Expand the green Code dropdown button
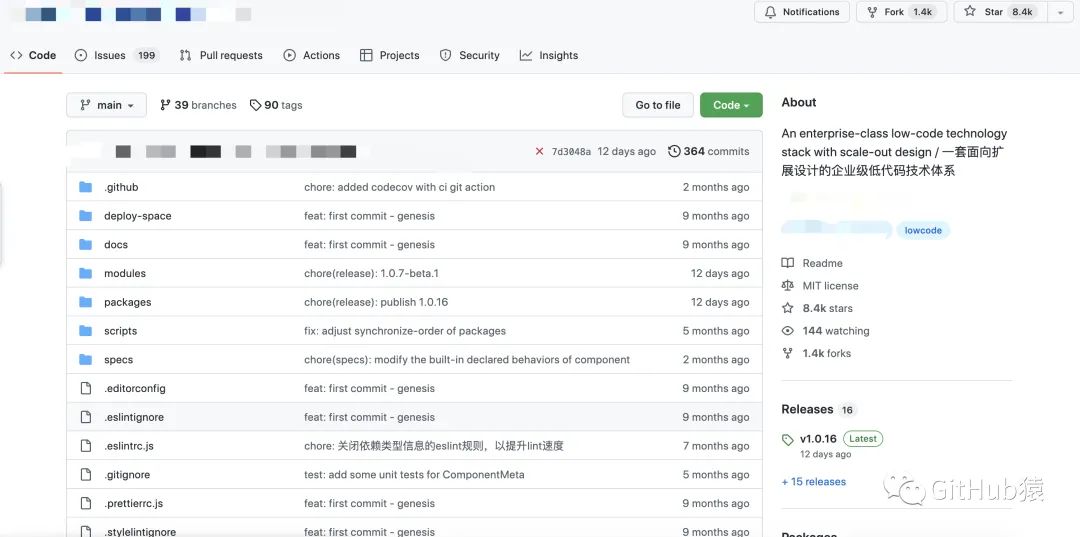This screenshot has height=537, width=1080. click(x=731, y=105)
